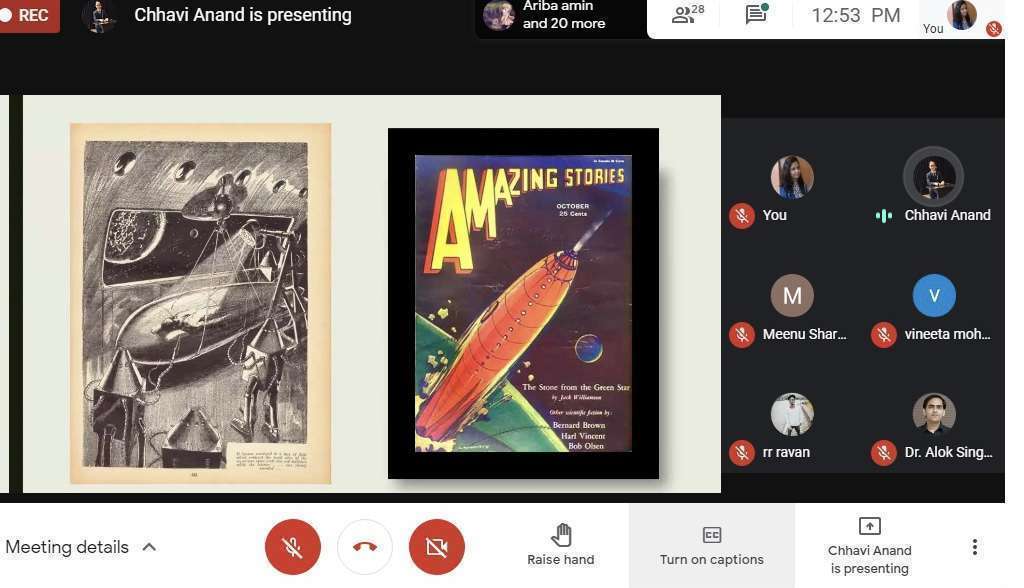
Task: Click the speaking indicator beside Chhavi Anand
Action: (884, 216)
